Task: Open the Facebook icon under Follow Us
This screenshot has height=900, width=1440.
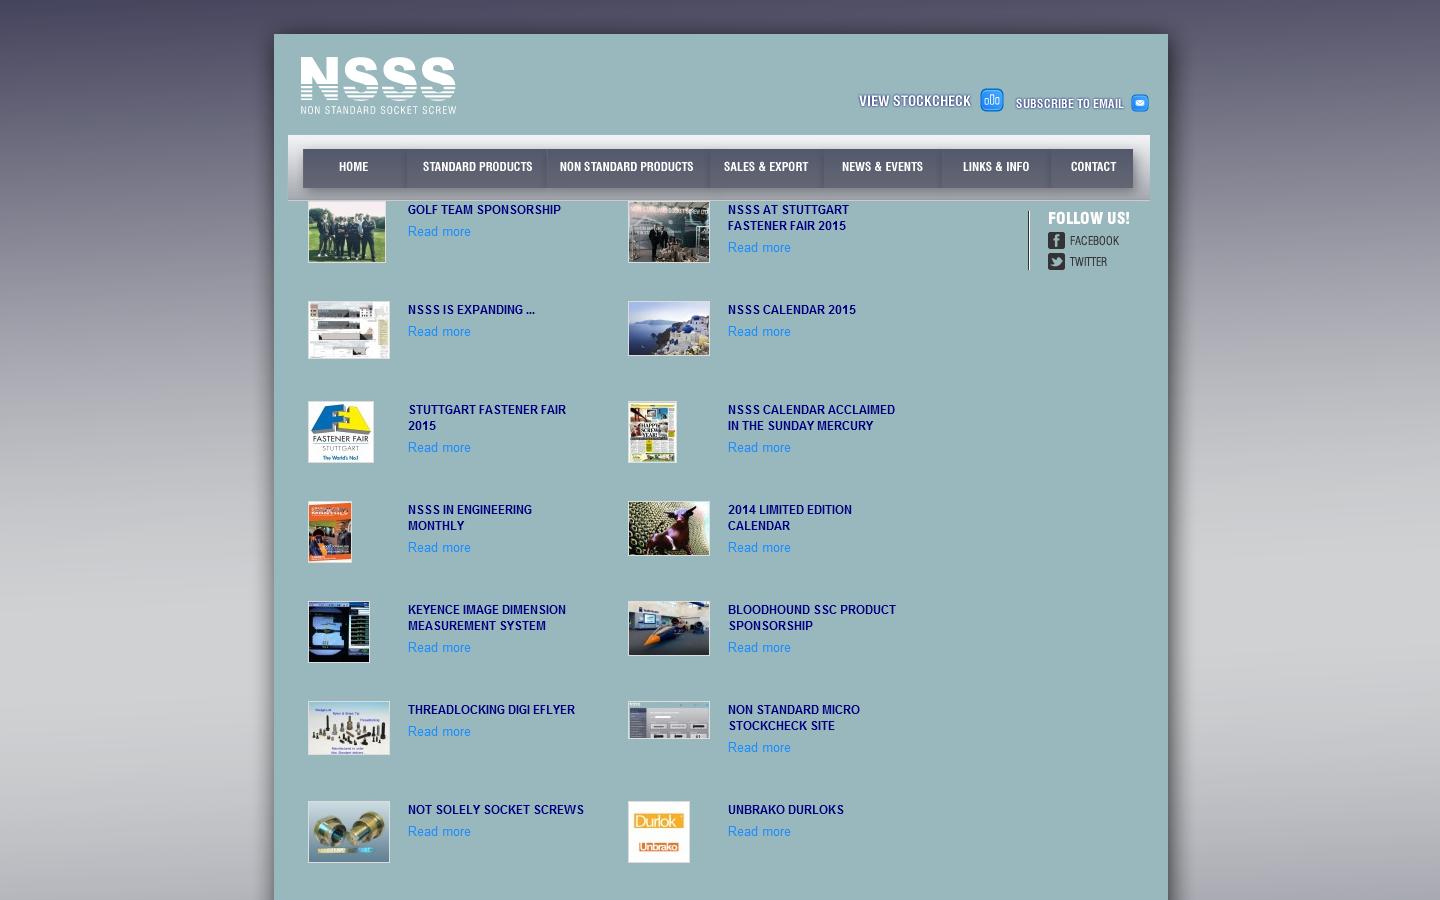Action: pyautogui.click(x=1056, y=241)
